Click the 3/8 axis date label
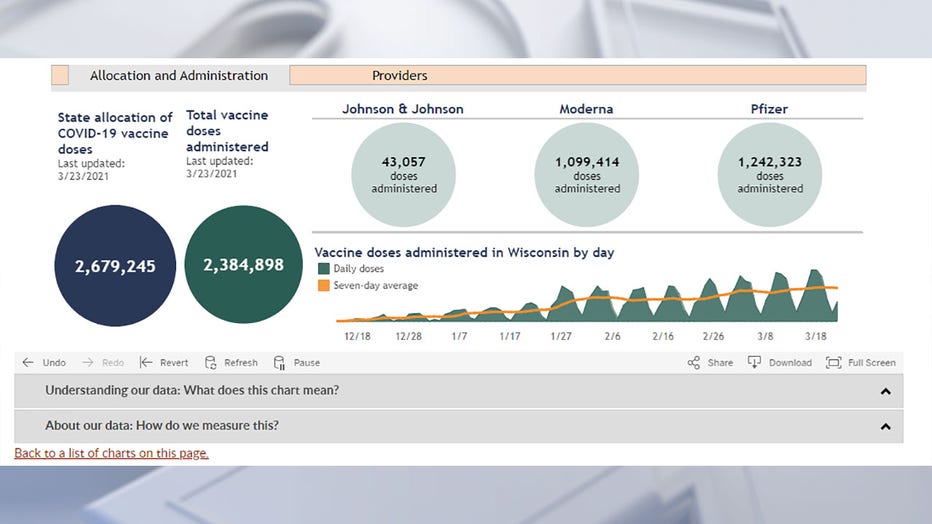Screen dimensions: 932x524 click(765, 336)
